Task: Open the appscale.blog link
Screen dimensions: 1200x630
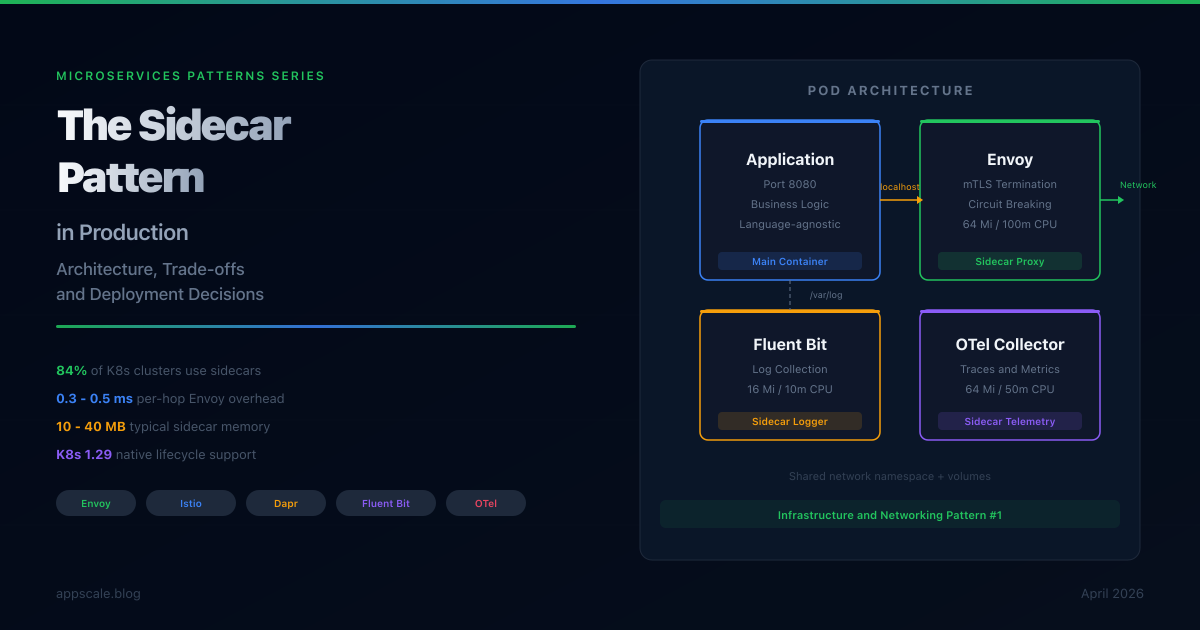Action: tap(98, 594)
